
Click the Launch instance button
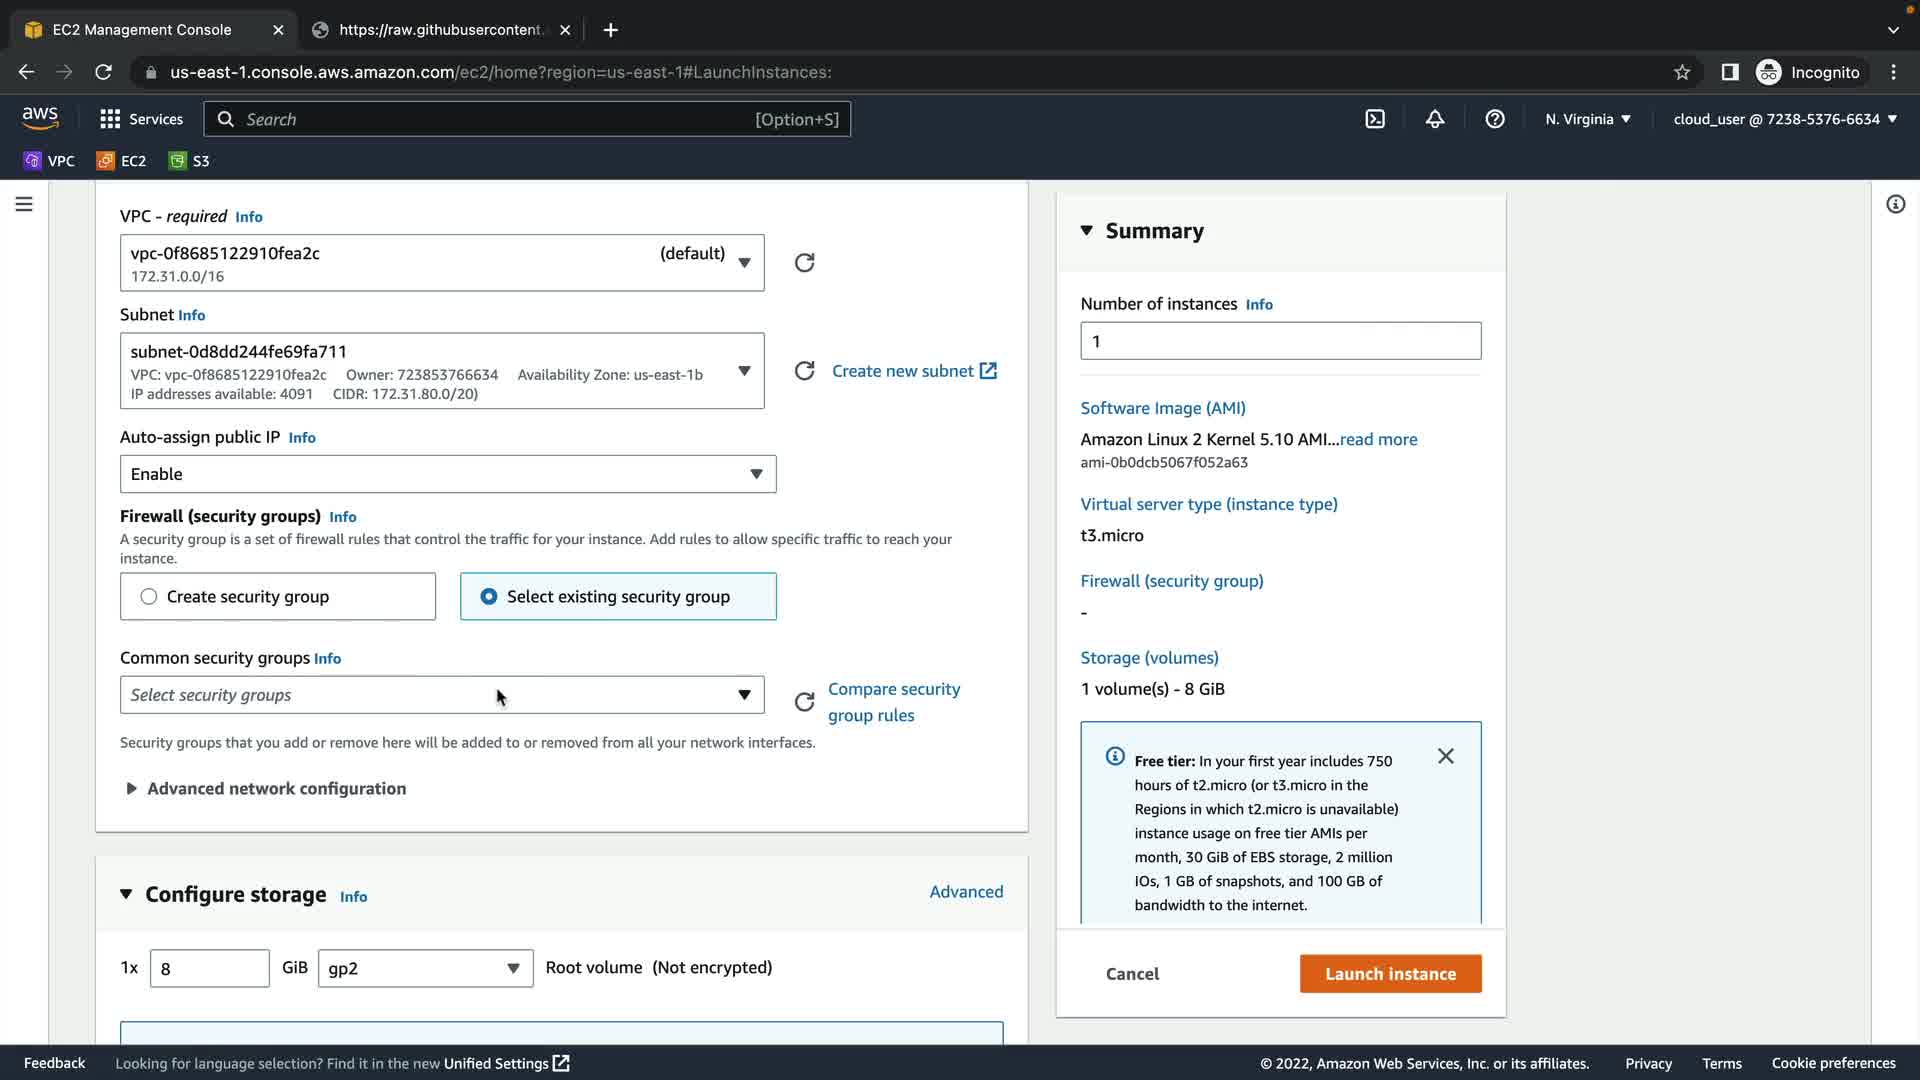(1390, 974)
